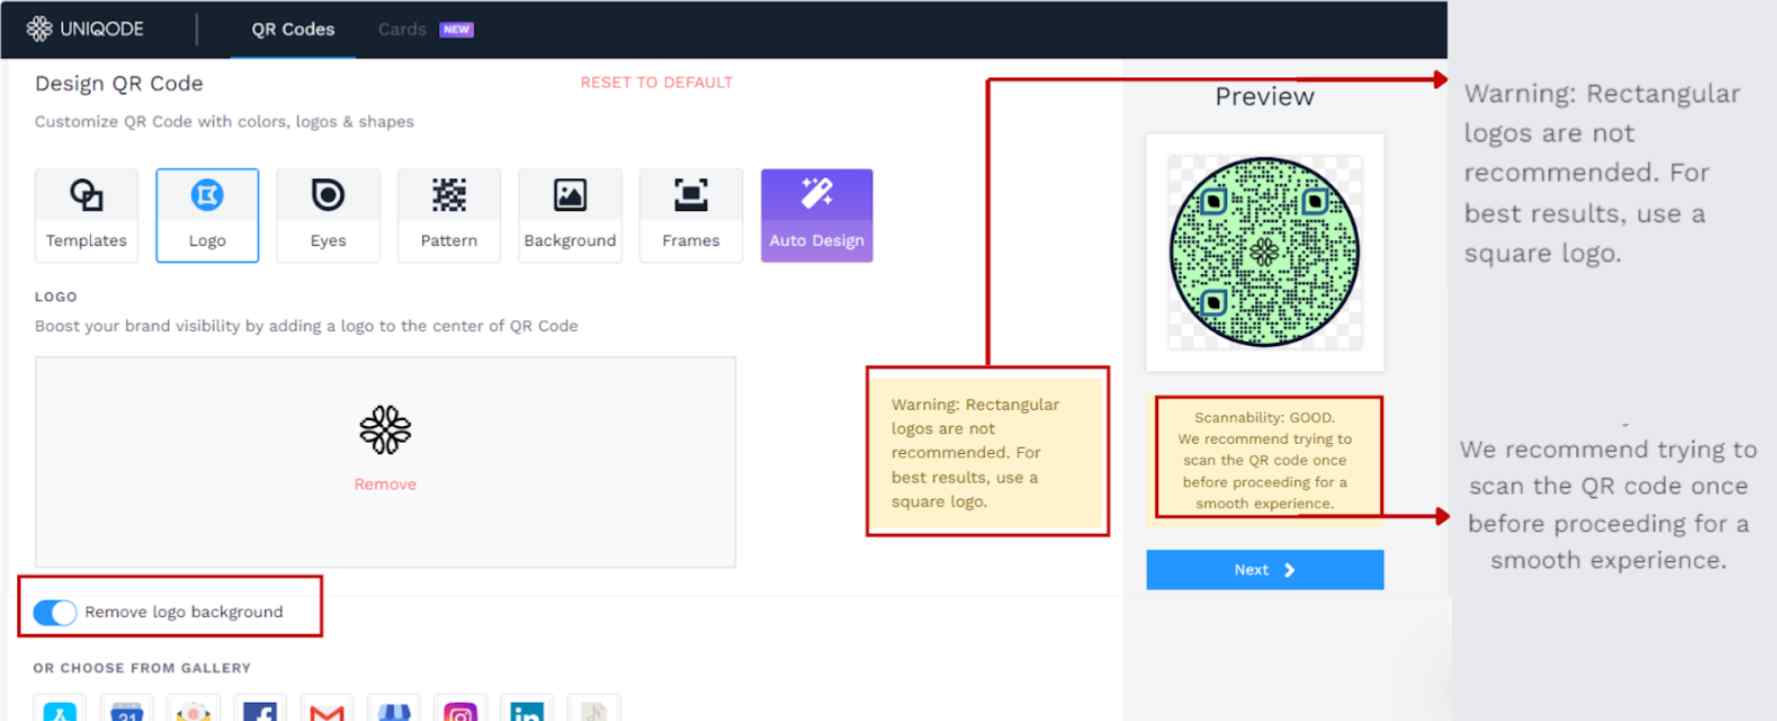Click the uploaded flower logo image
Viewport: 1777px width, 721px height.
pyautogui.click(x=385, y=430)
